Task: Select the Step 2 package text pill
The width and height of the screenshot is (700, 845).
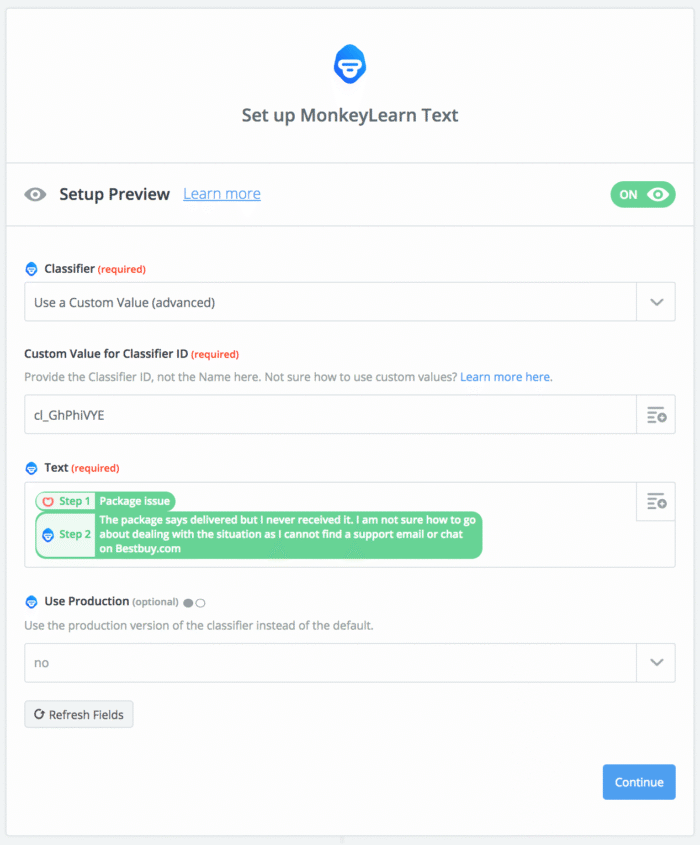Action: pos(259,535)
